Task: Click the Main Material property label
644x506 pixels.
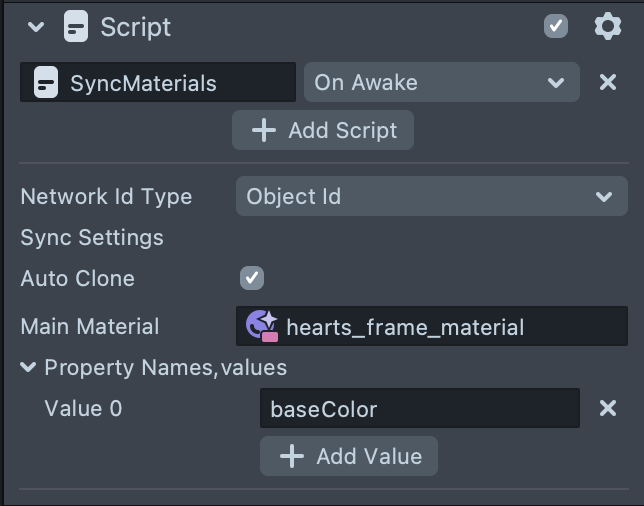Action: coord(90,327)
